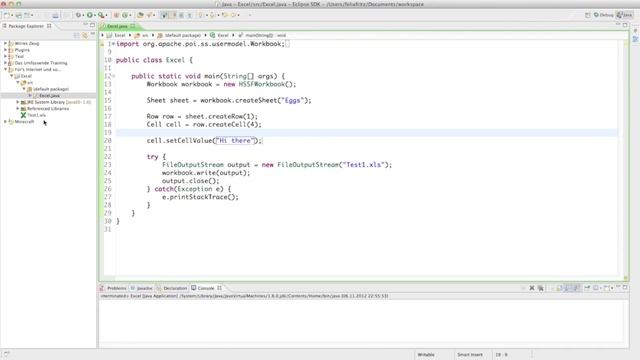Open External Tools run icon
The image size is (640, 360).
pos(101,15)
